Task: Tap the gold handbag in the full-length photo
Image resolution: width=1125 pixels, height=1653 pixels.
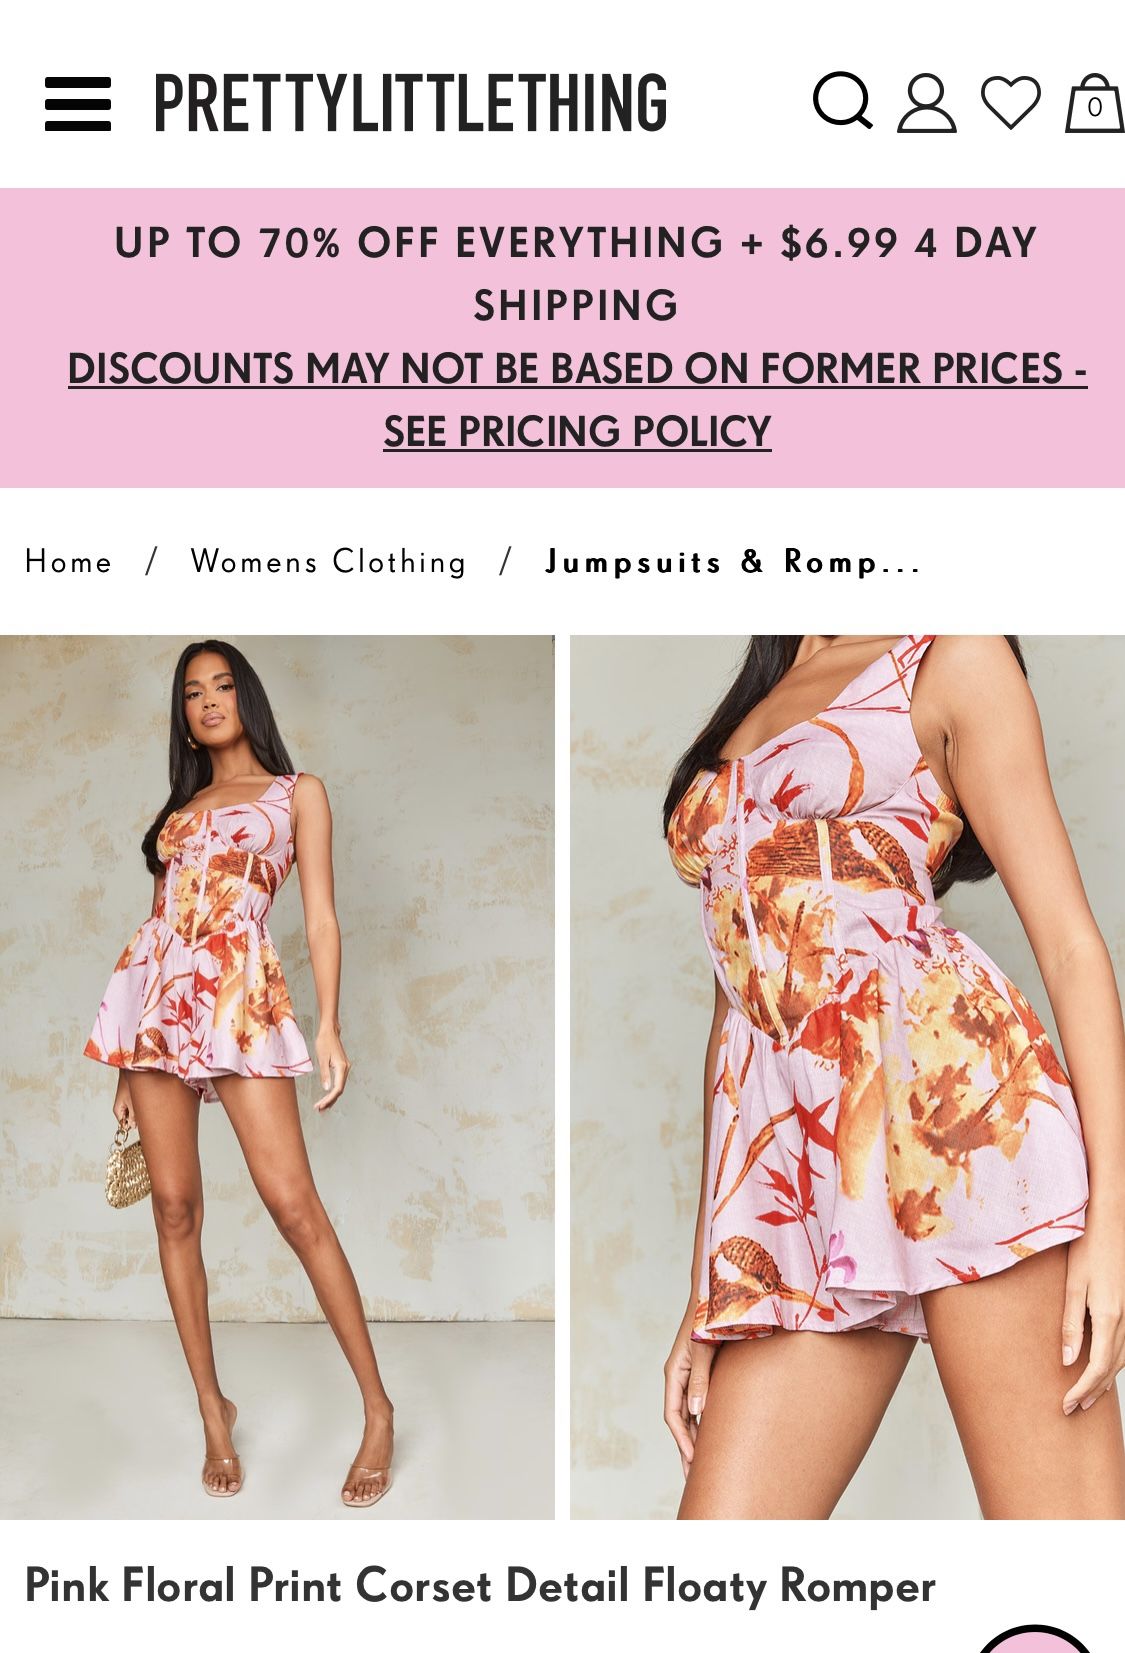Action: (128, 1165)
